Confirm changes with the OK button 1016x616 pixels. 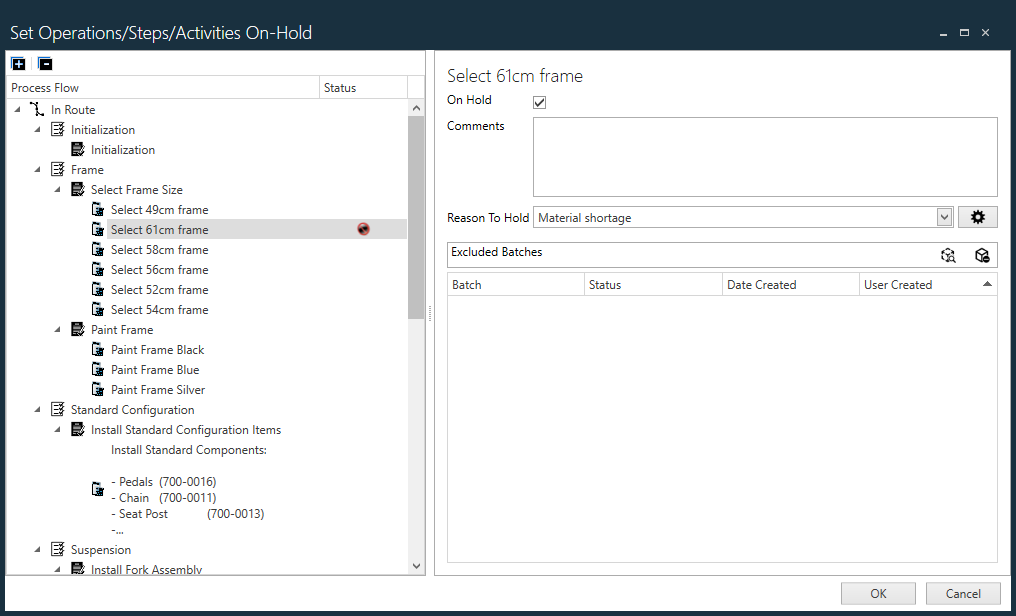tap(877, 593)
